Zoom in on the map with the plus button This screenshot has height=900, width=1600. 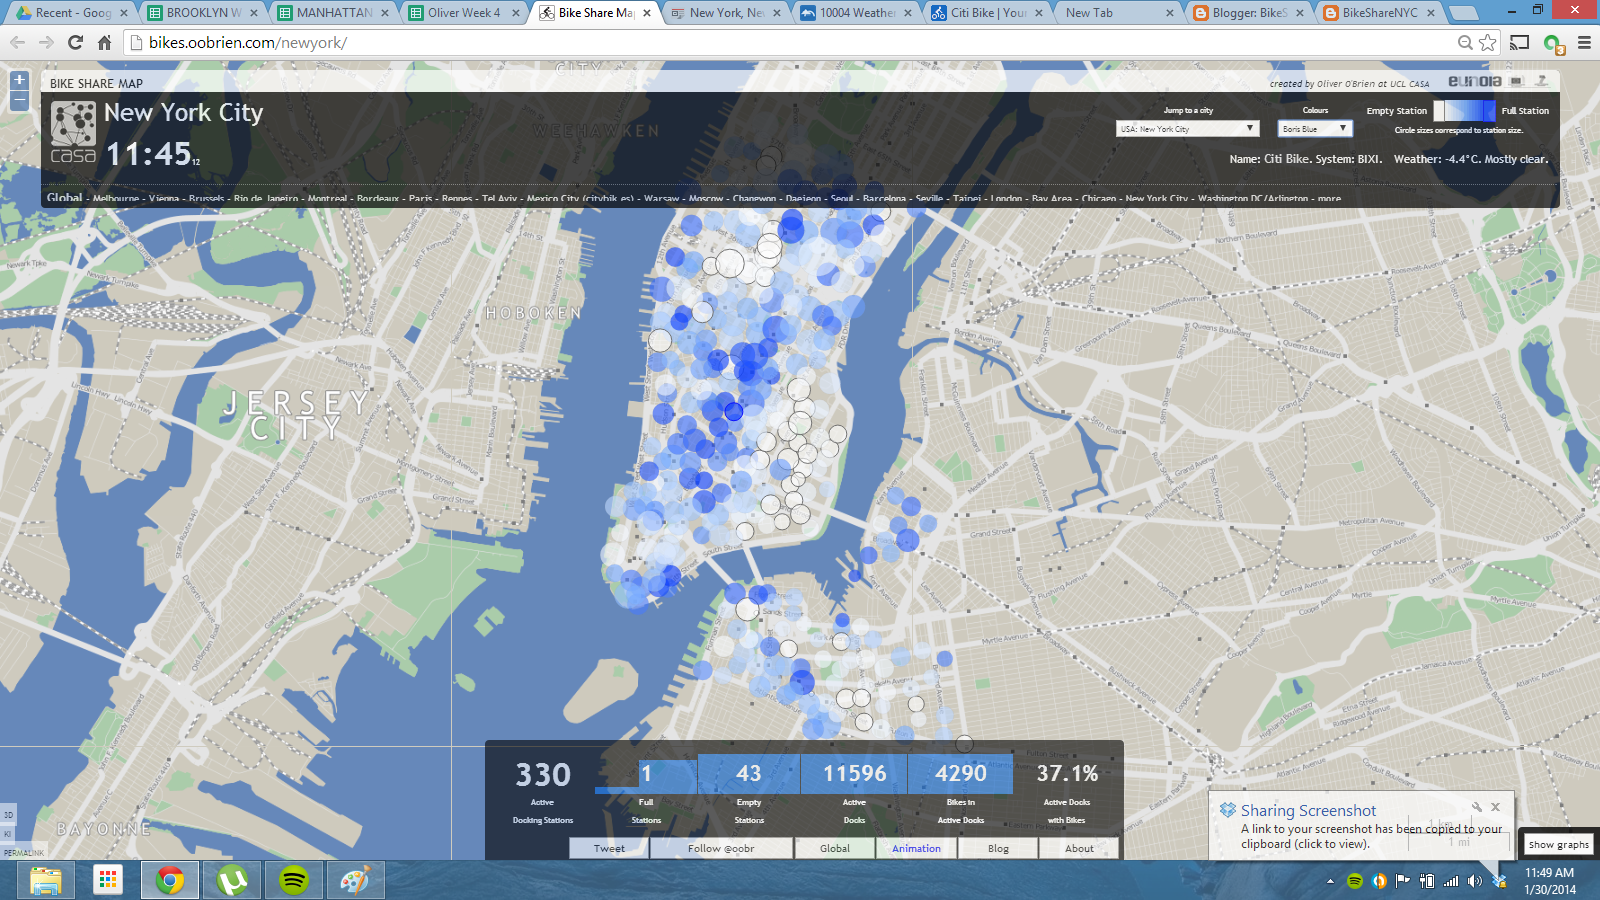pos(19,80)
